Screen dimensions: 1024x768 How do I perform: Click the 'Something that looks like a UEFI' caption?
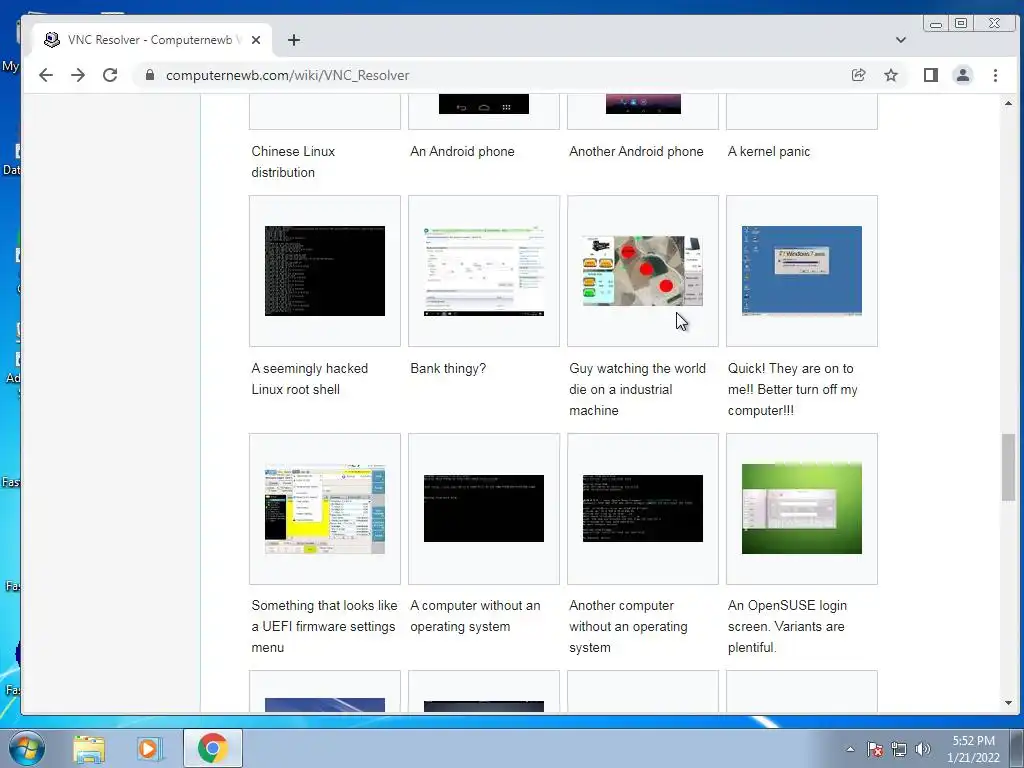324,626
